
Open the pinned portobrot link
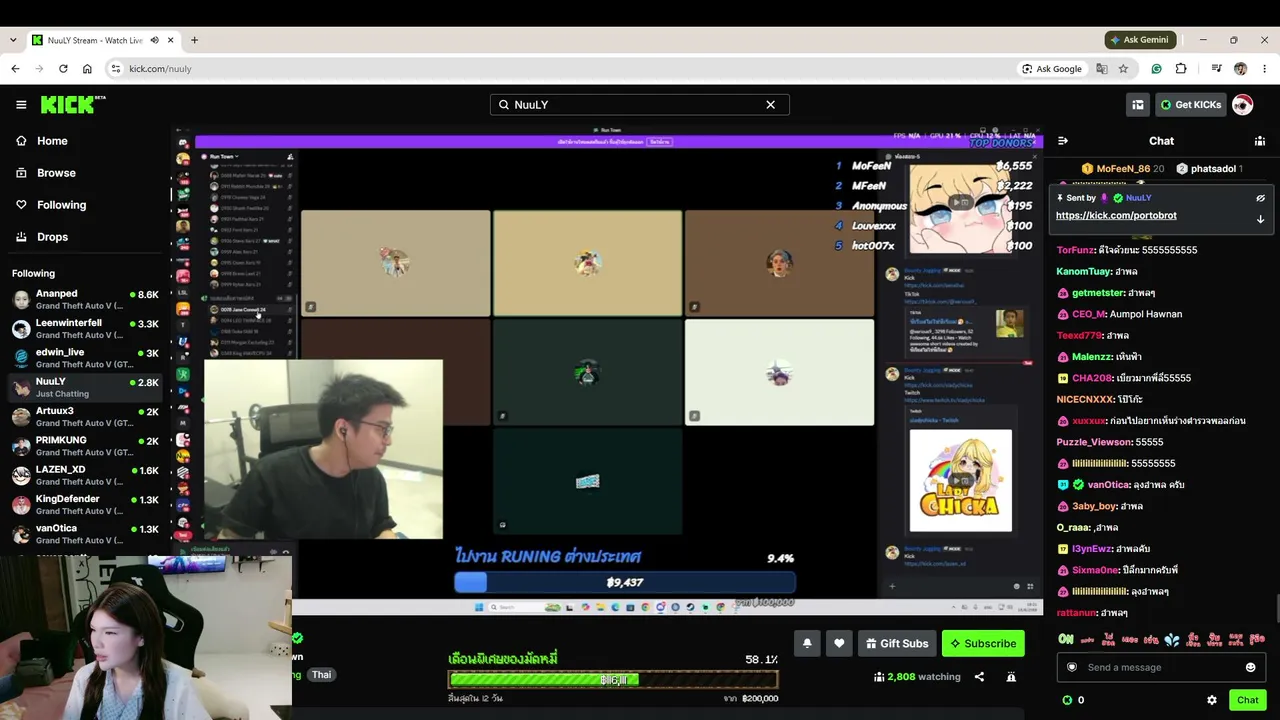(x=1116, y=216)
